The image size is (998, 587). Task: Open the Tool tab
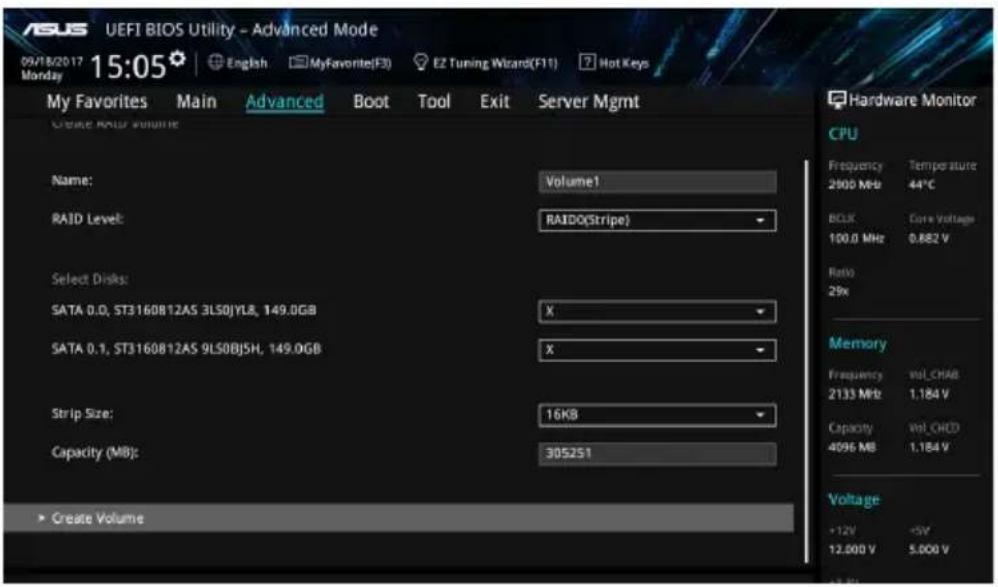pyautogui.click(x=434, y=101)
